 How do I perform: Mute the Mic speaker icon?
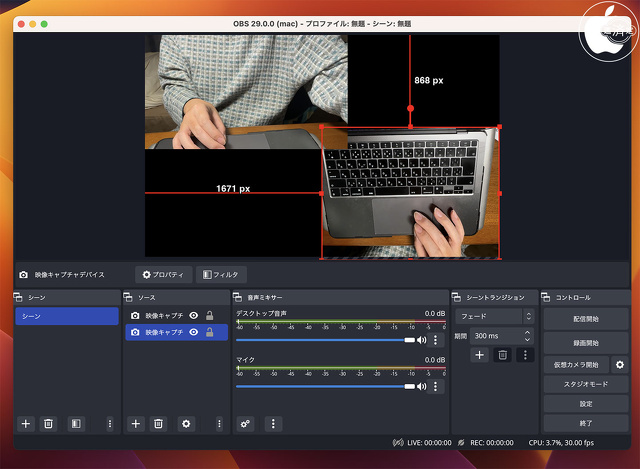(421, 386)
